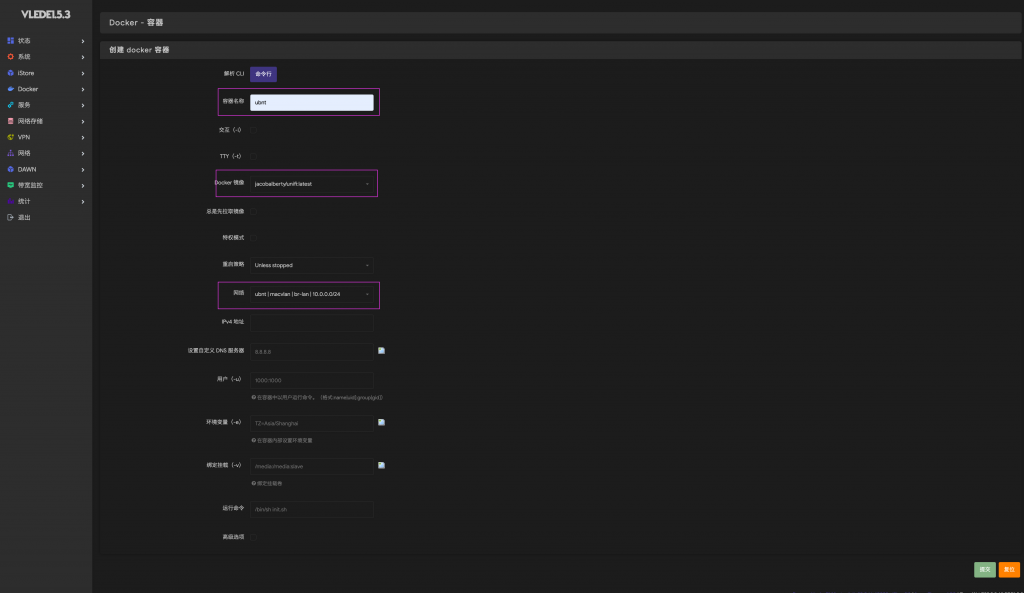Open the 带宽监控 menu item

point(46,185)
